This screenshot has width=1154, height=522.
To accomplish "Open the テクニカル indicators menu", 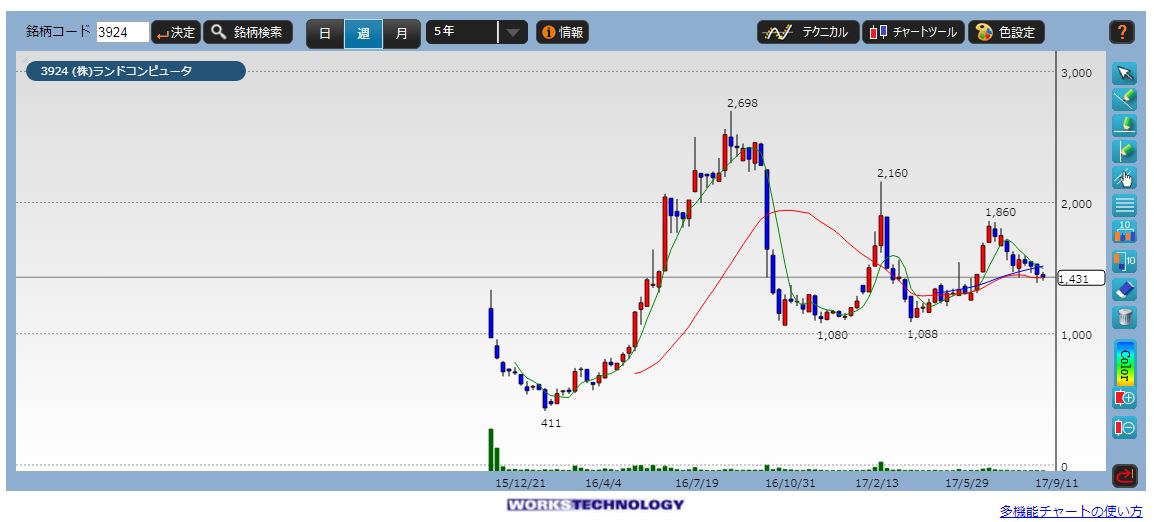I will (x=808, y=32).
